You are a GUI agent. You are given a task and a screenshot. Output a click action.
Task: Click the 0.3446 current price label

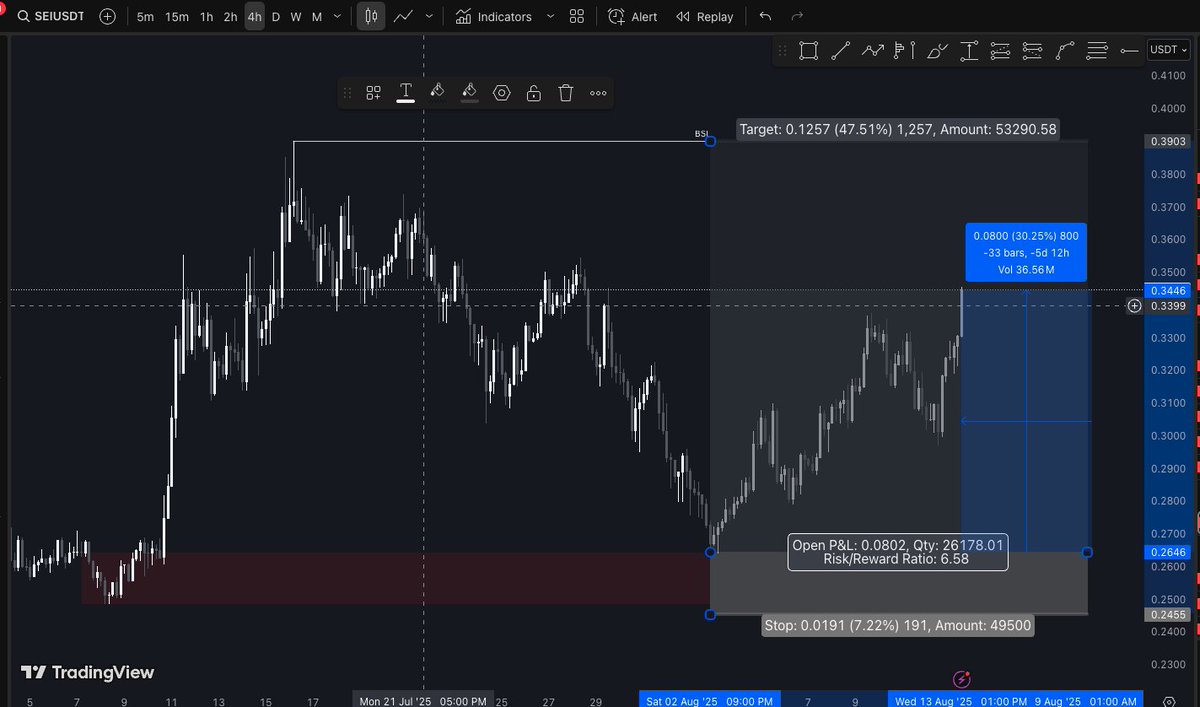click(1166, 291)
